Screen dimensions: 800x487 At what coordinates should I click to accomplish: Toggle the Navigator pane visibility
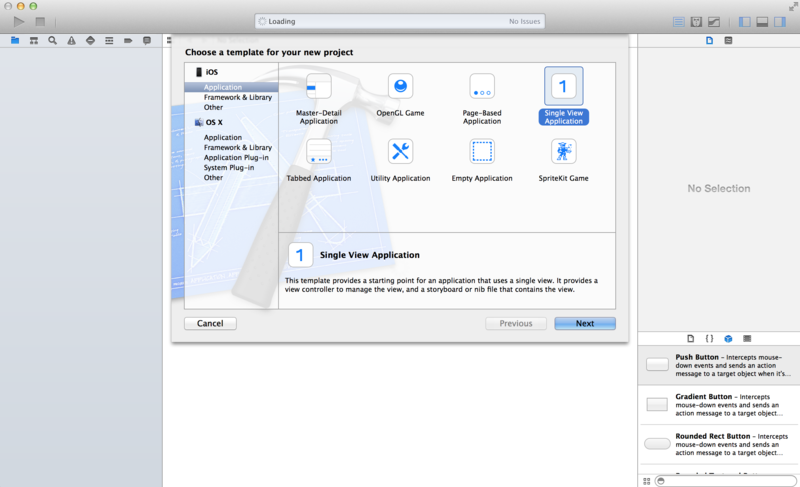pos(745,22)
